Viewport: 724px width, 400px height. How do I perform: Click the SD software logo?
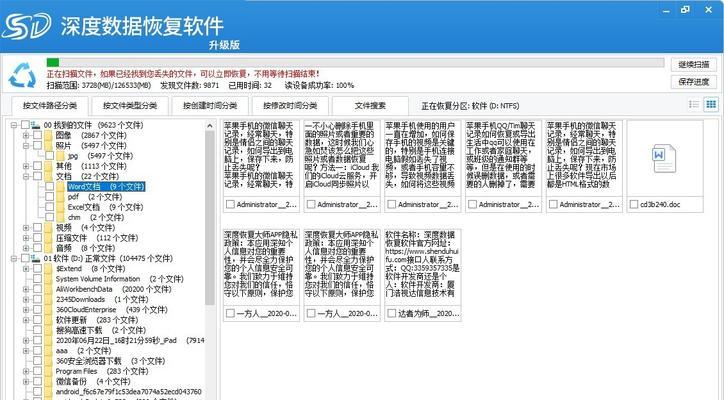pyautogui.click(x=26, y=26)
